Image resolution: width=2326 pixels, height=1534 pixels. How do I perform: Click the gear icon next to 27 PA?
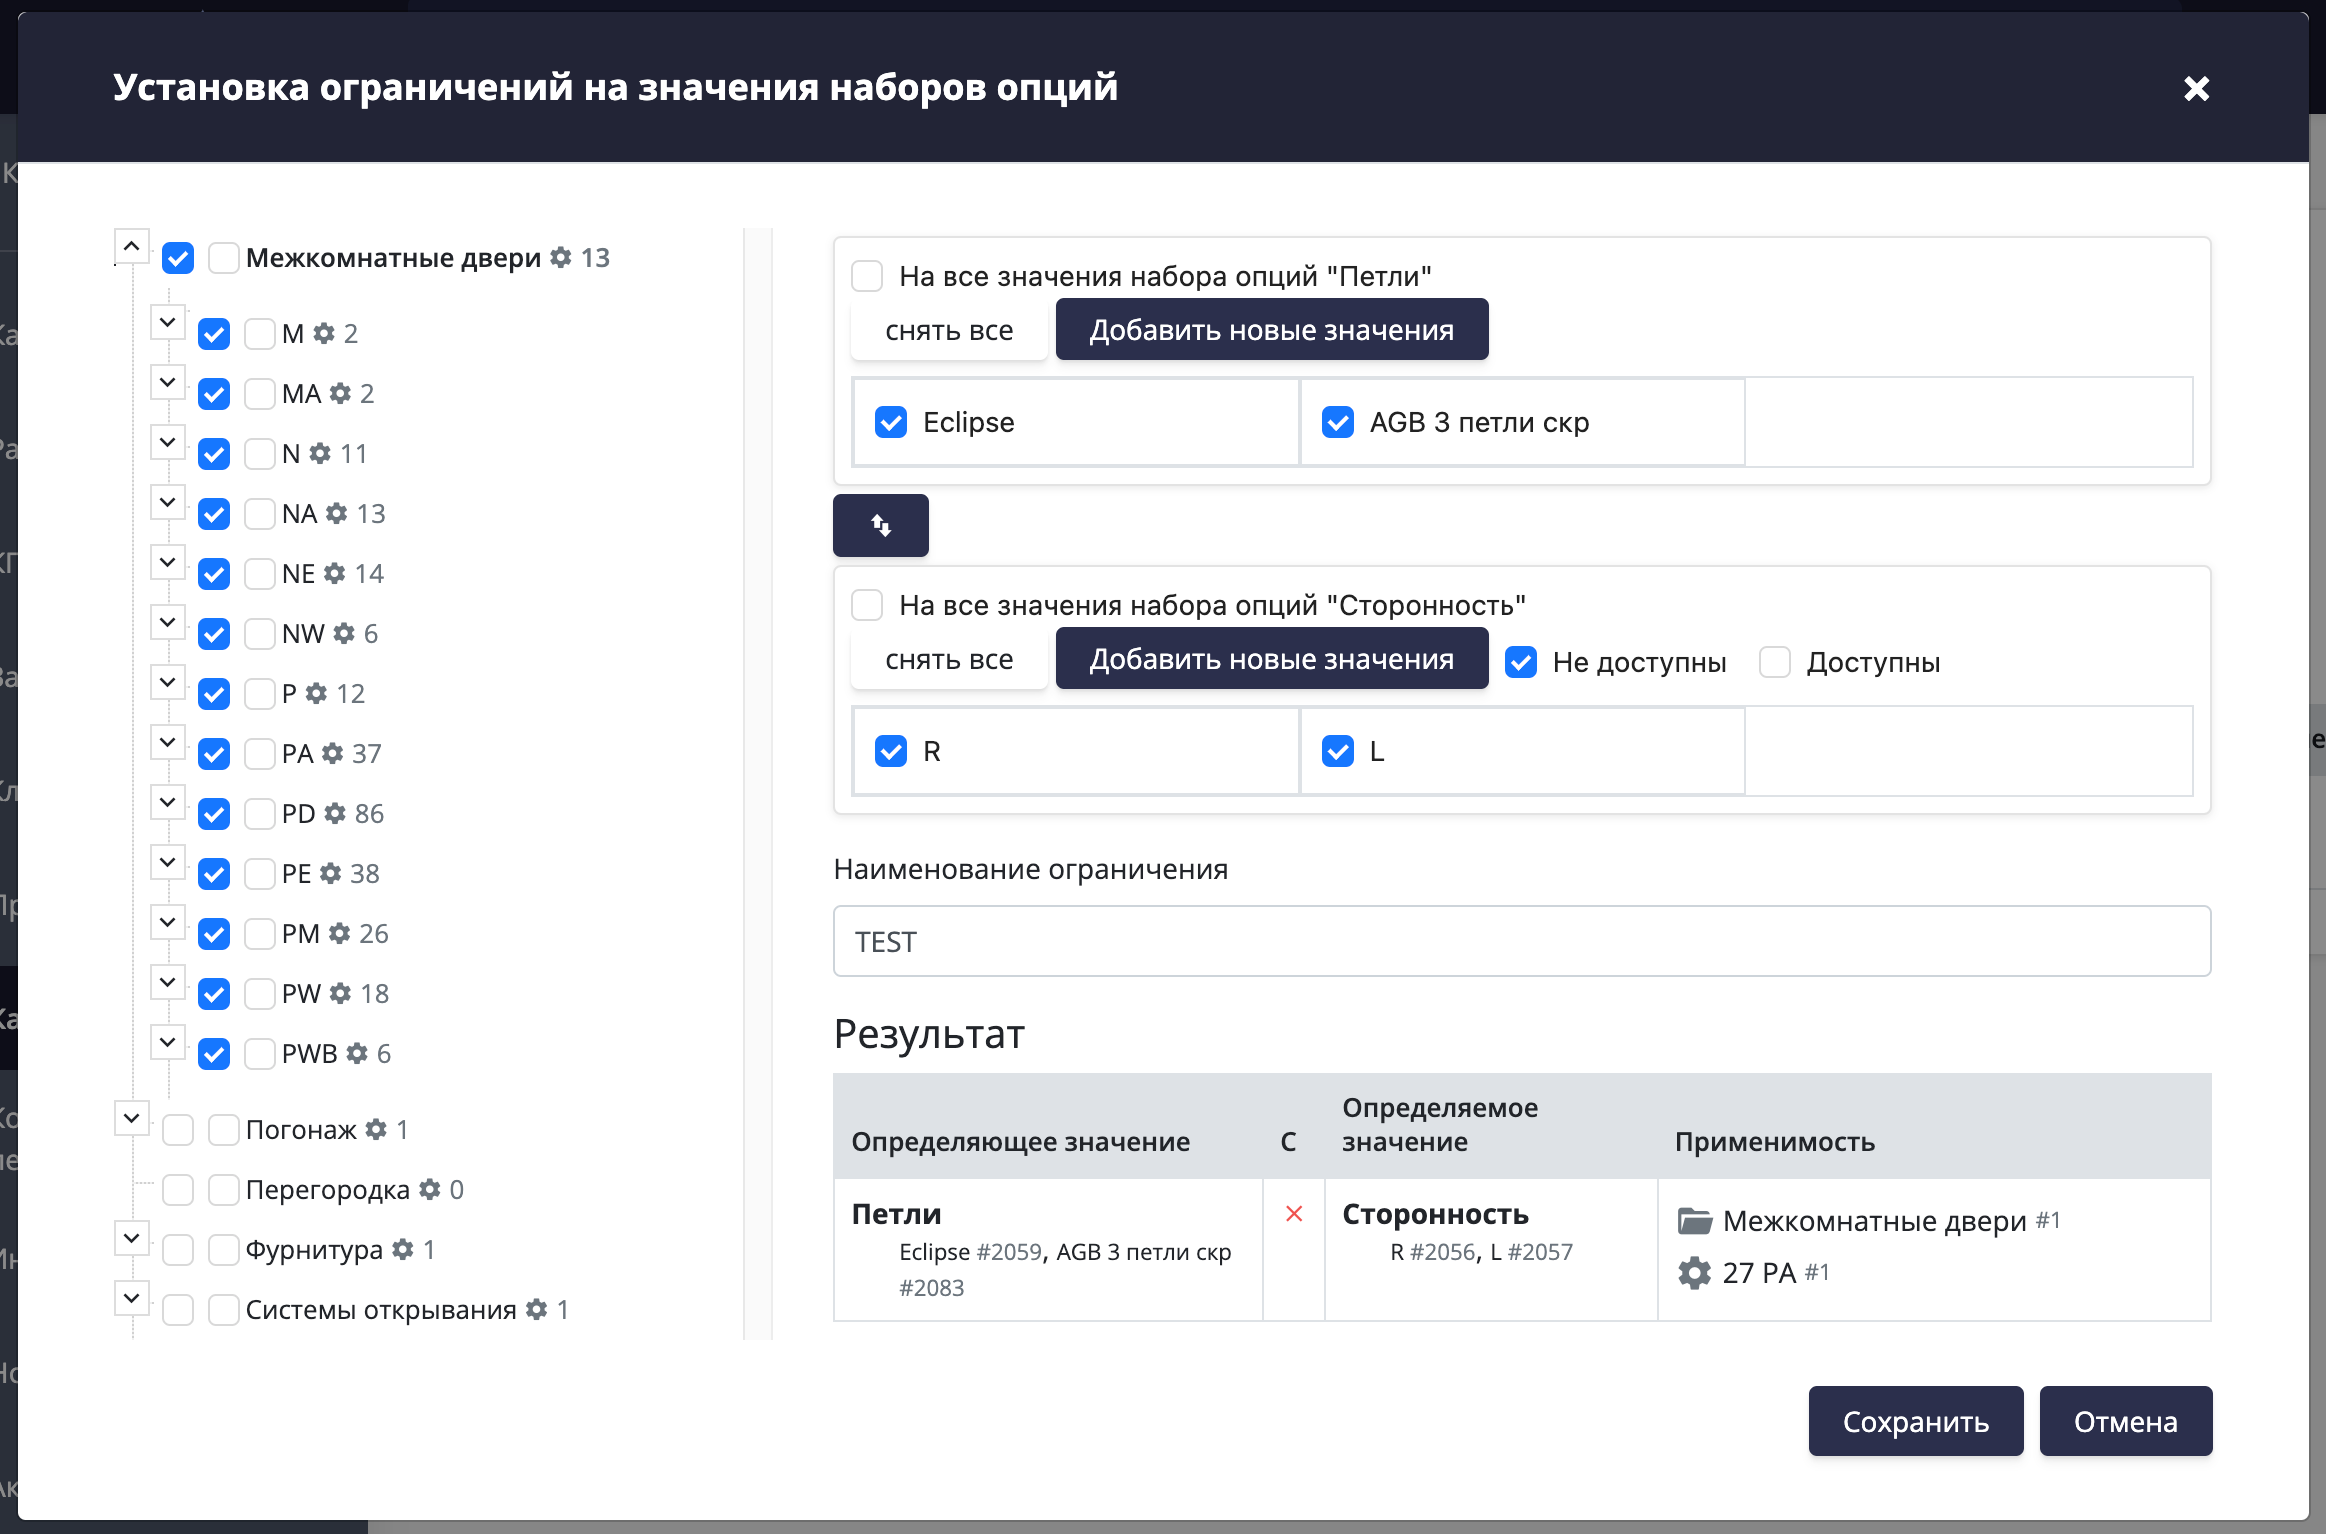(x=1694, y=1273)
